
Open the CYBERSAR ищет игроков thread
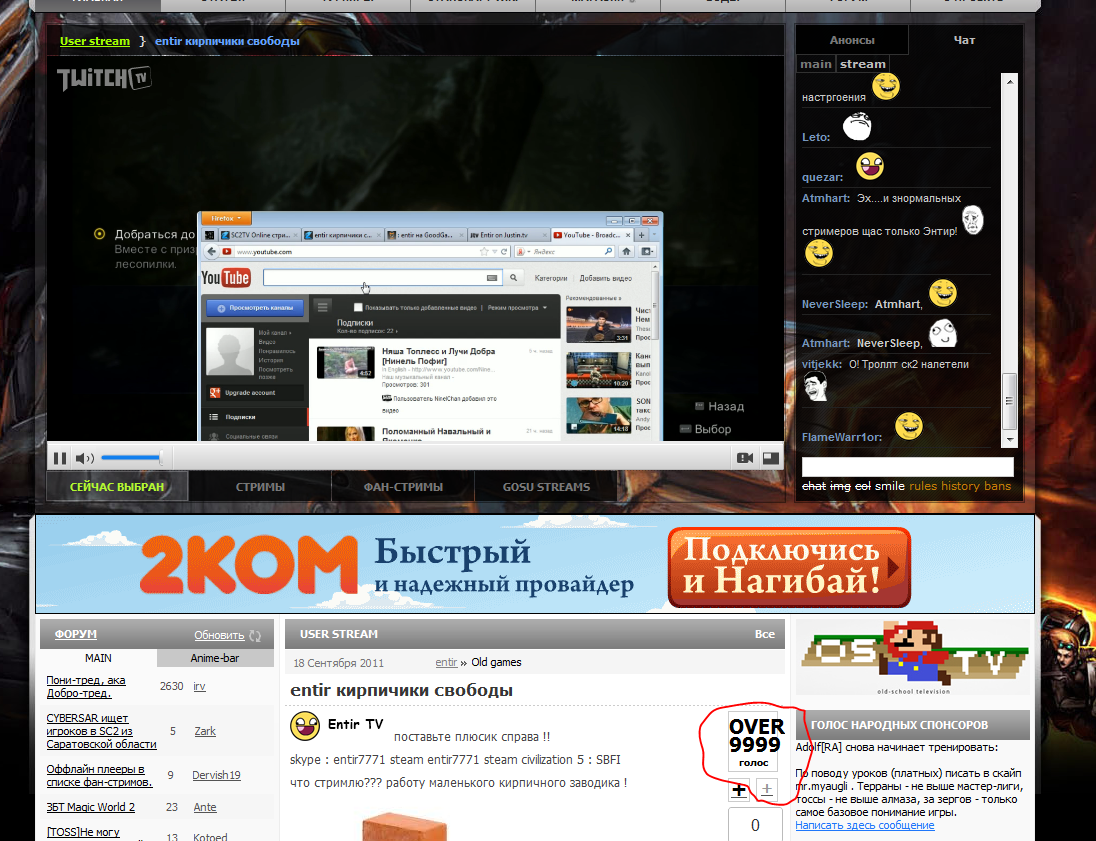coord(101,731)
